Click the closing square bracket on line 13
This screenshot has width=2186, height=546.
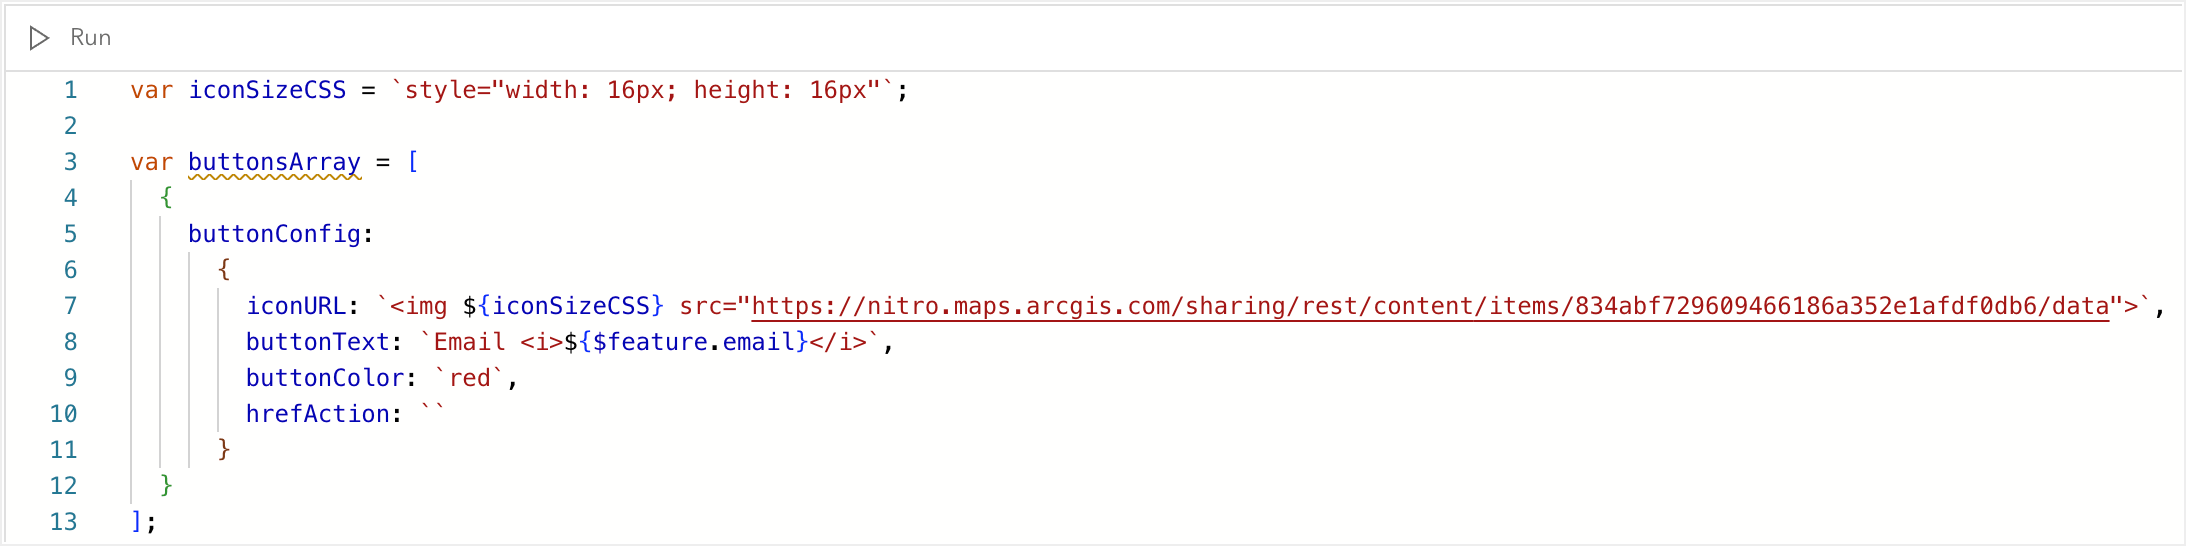point(137,522)
